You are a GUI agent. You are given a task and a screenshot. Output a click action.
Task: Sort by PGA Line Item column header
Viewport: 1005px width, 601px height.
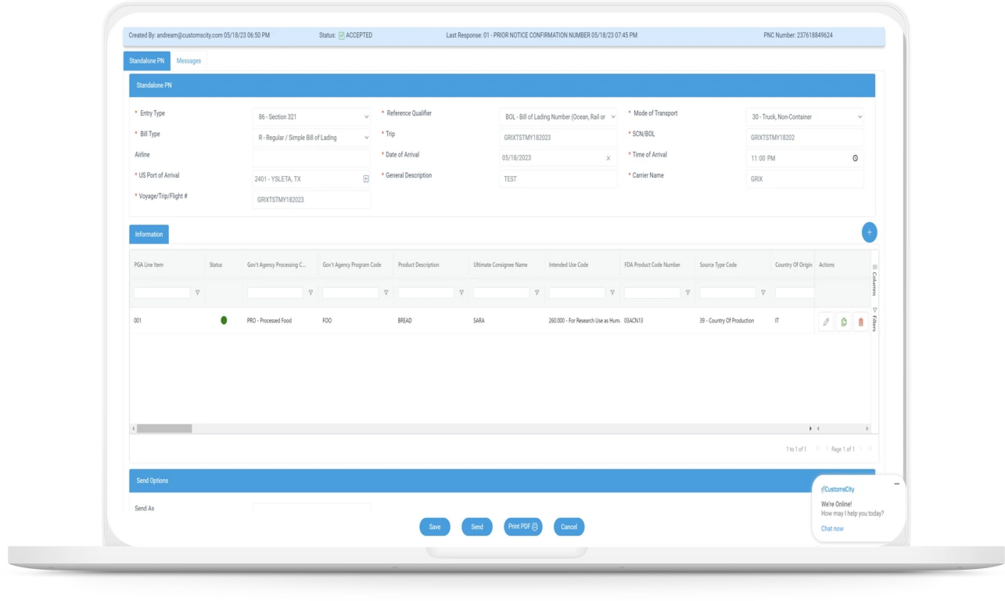click(x=149, y=265)
